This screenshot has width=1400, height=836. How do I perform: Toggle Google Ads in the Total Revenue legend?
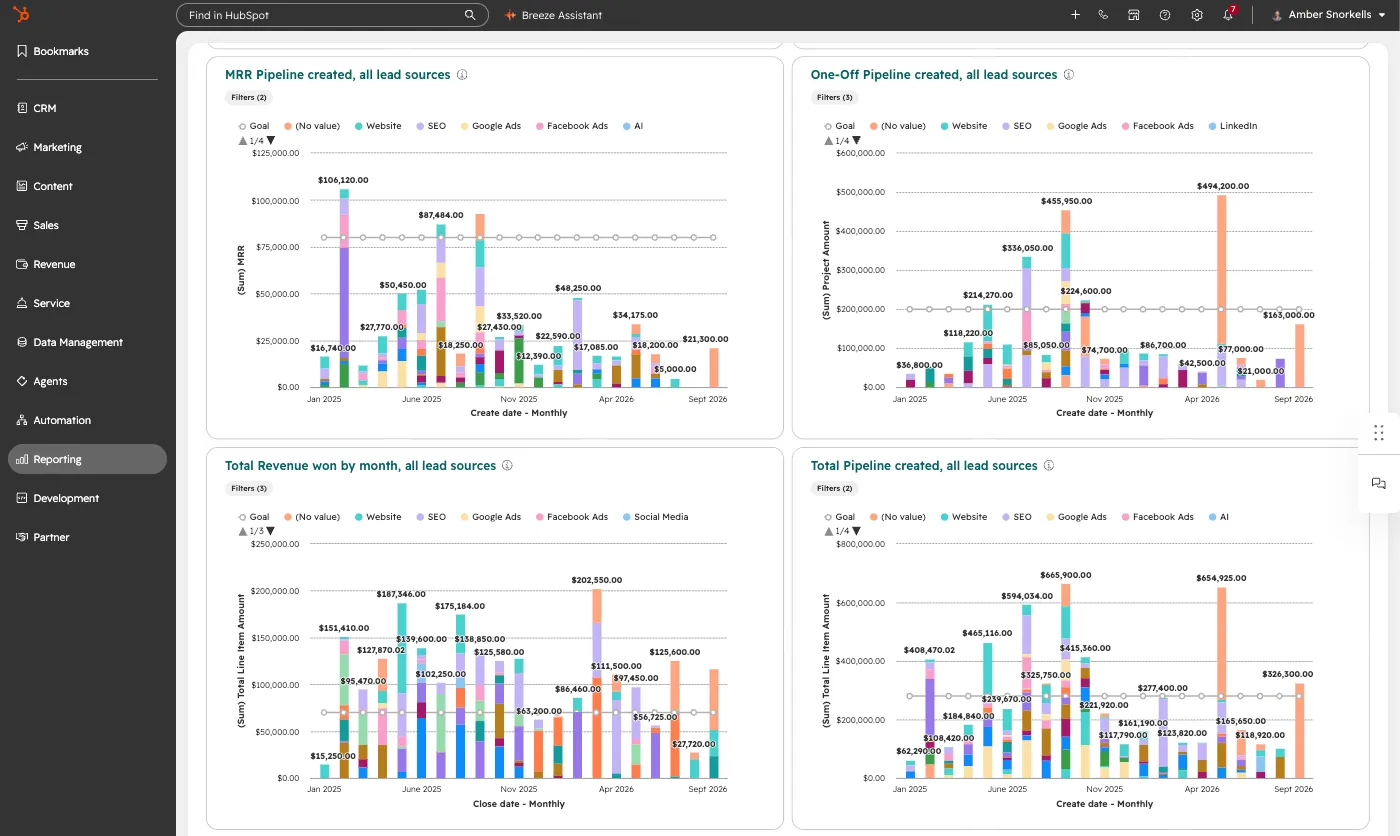[490, 517]
